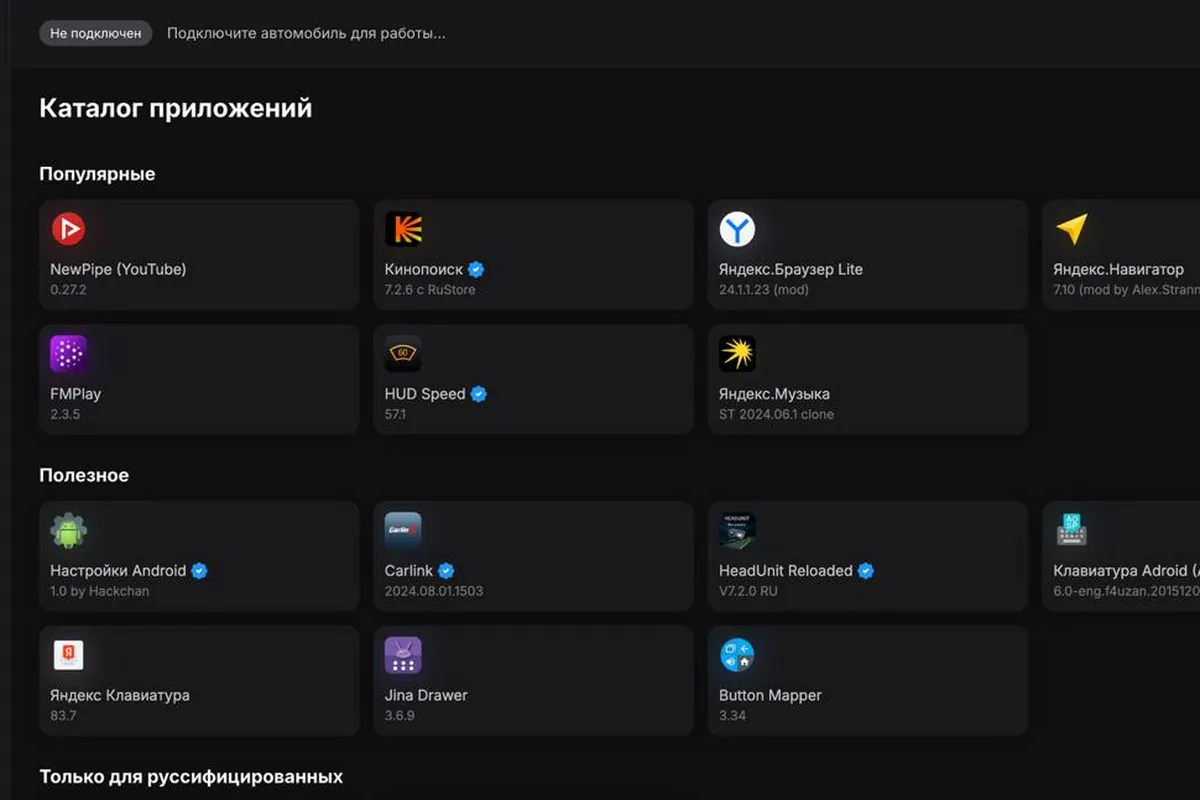This screenshot has height=800, width=1200.
Task: Click verified badge beside HeadUnit Reloaded
Action: pos(866,571)
